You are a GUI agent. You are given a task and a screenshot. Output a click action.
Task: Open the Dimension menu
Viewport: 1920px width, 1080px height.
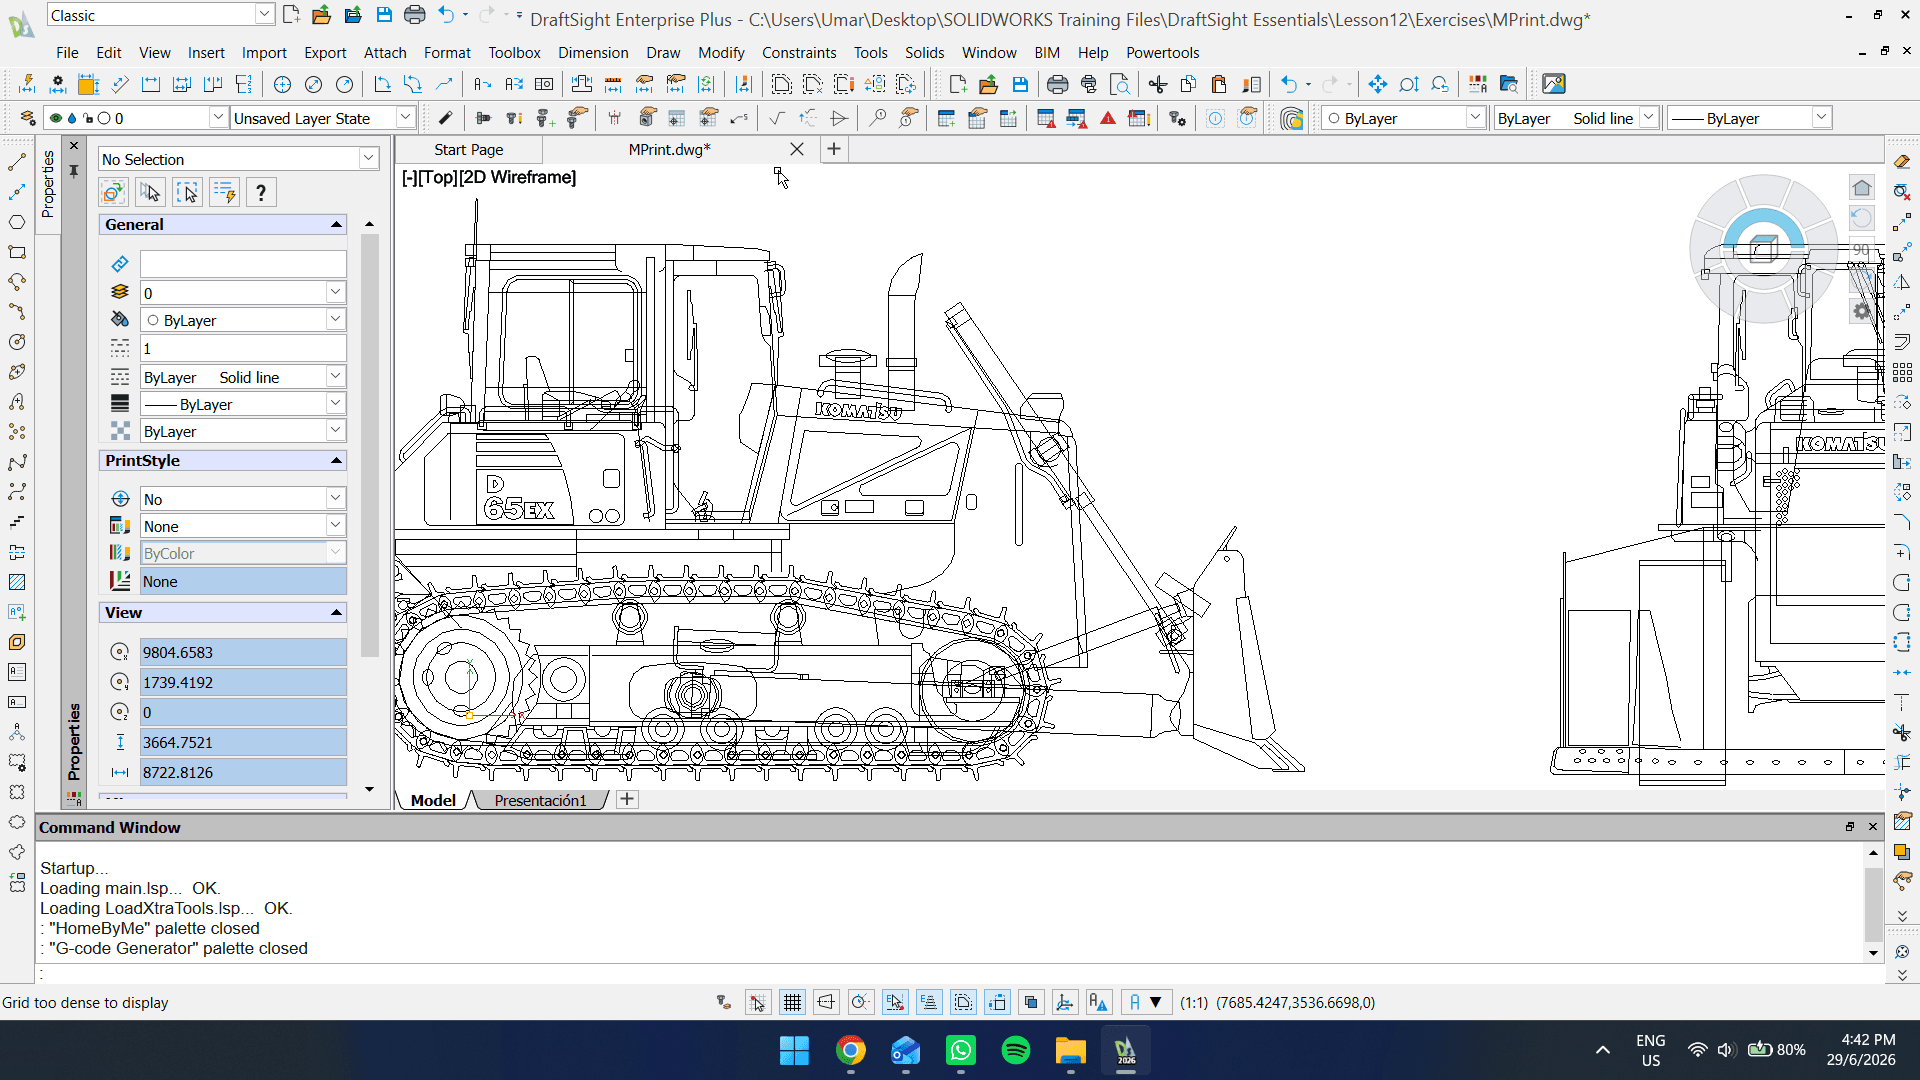click(x=593, y=53)
